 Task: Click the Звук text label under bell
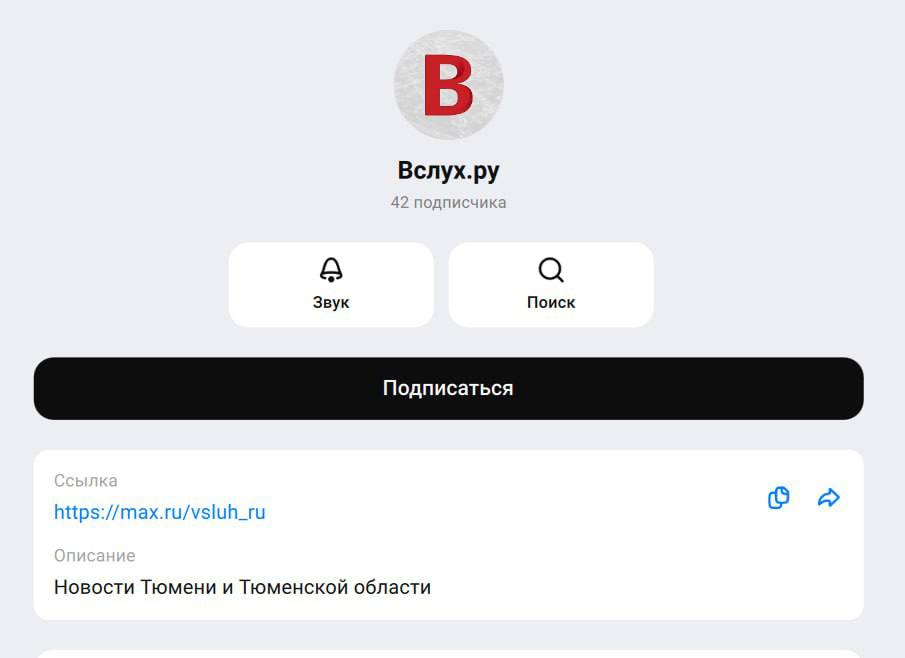tap(331, 302)
